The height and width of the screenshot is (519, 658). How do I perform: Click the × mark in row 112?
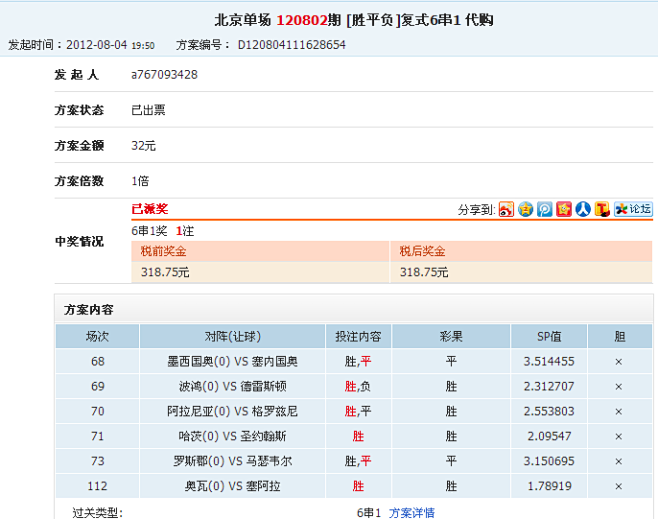click(x=619, y=486)
